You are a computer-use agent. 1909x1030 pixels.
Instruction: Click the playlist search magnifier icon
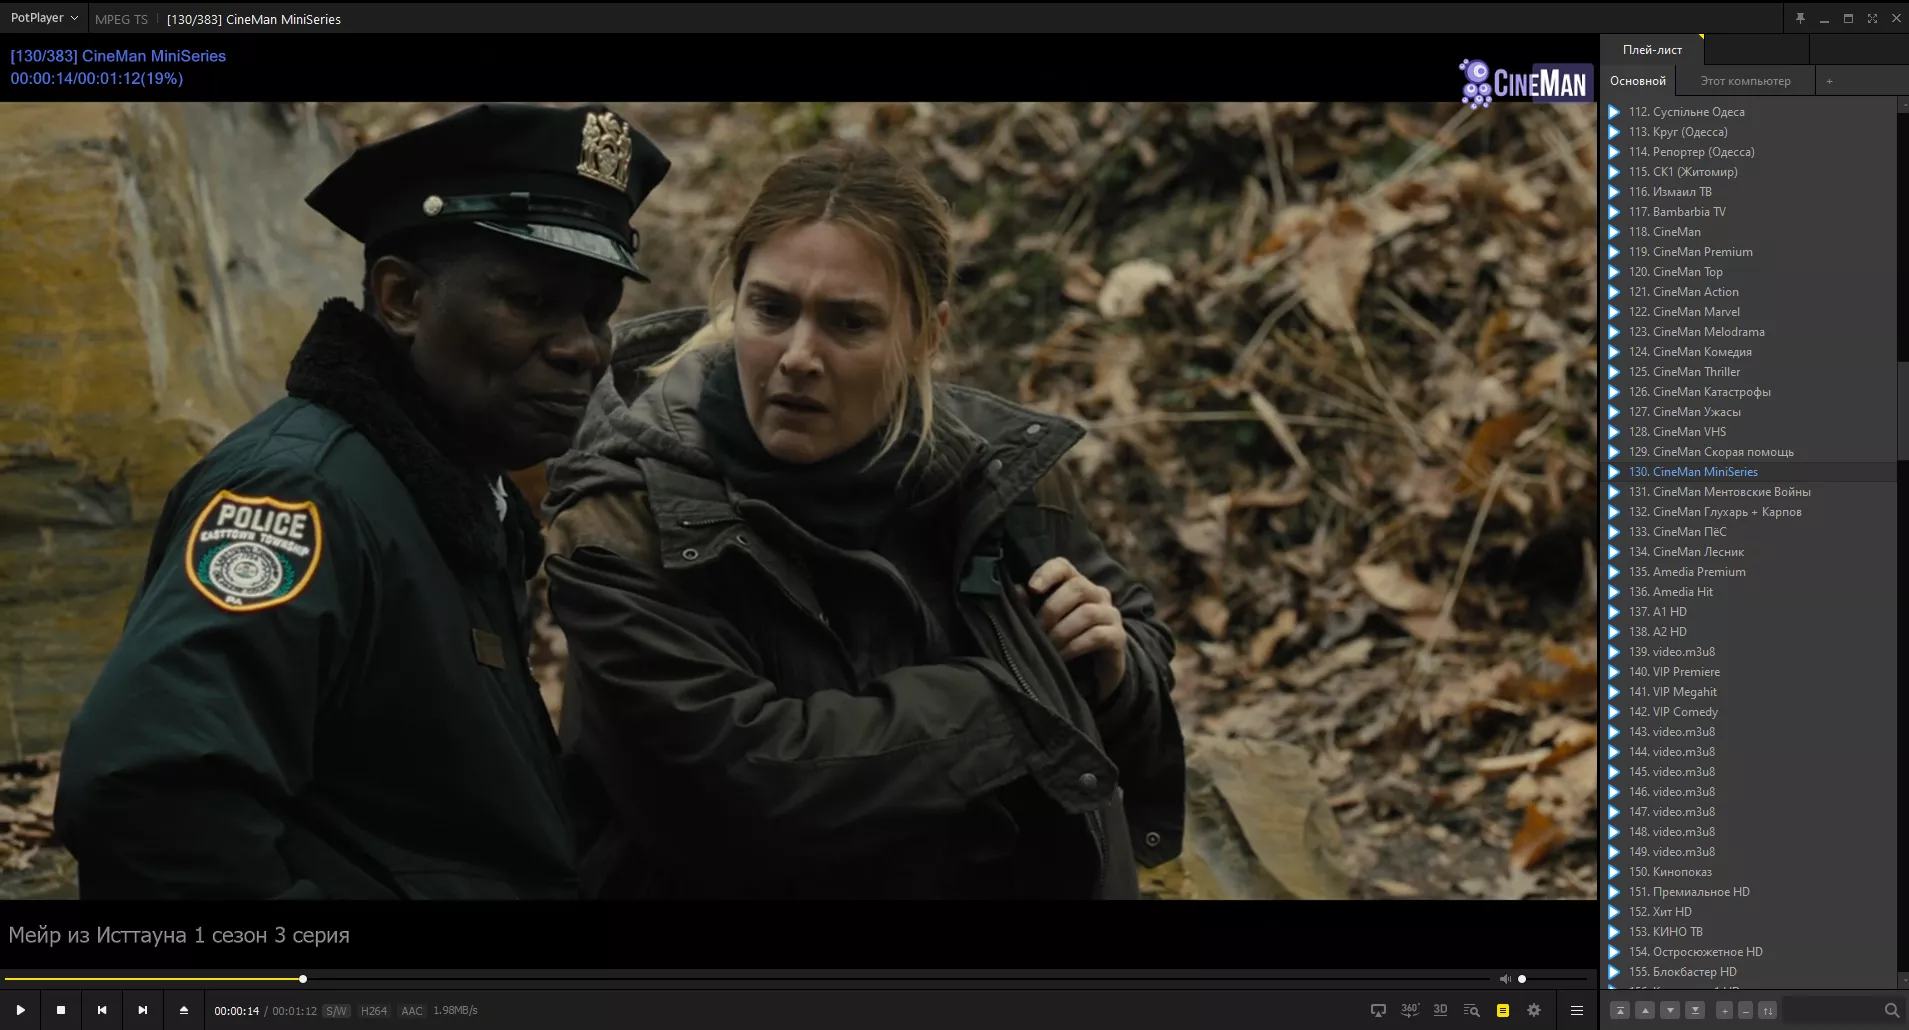(1891, 1010)
